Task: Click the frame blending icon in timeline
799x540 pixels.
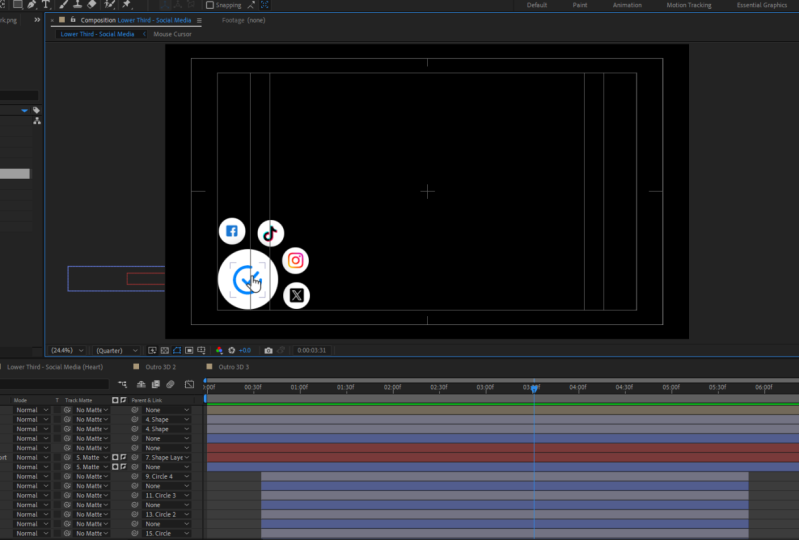Action: click(156, 384)
